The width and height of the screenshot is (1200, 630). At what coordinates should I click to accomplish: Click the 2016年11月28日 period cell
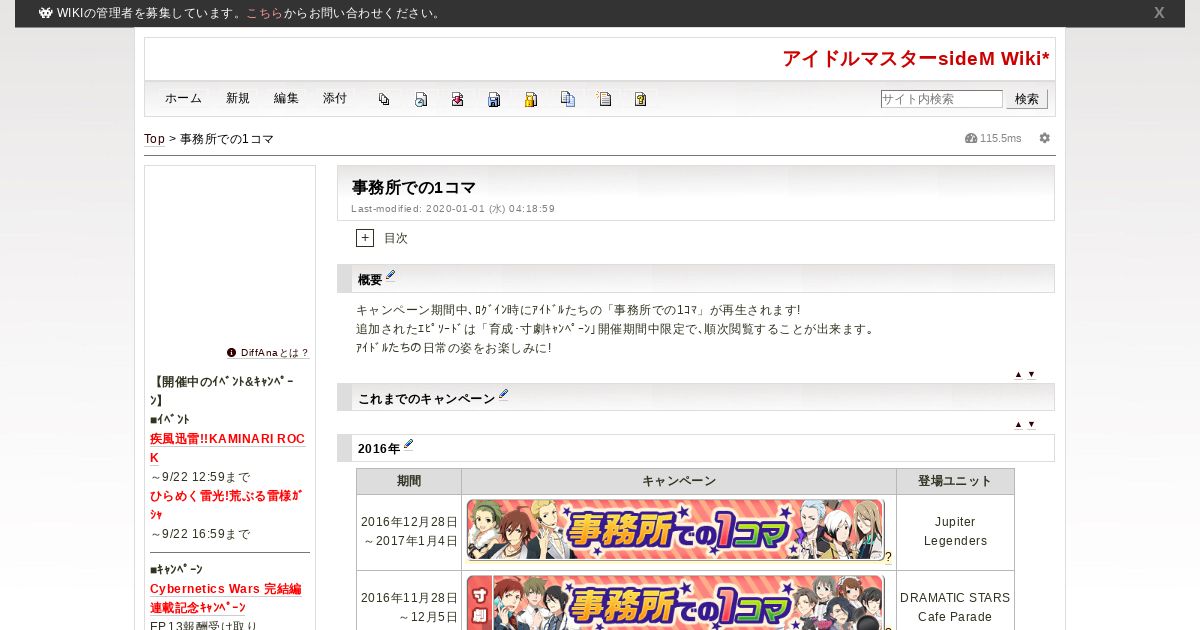409,601
